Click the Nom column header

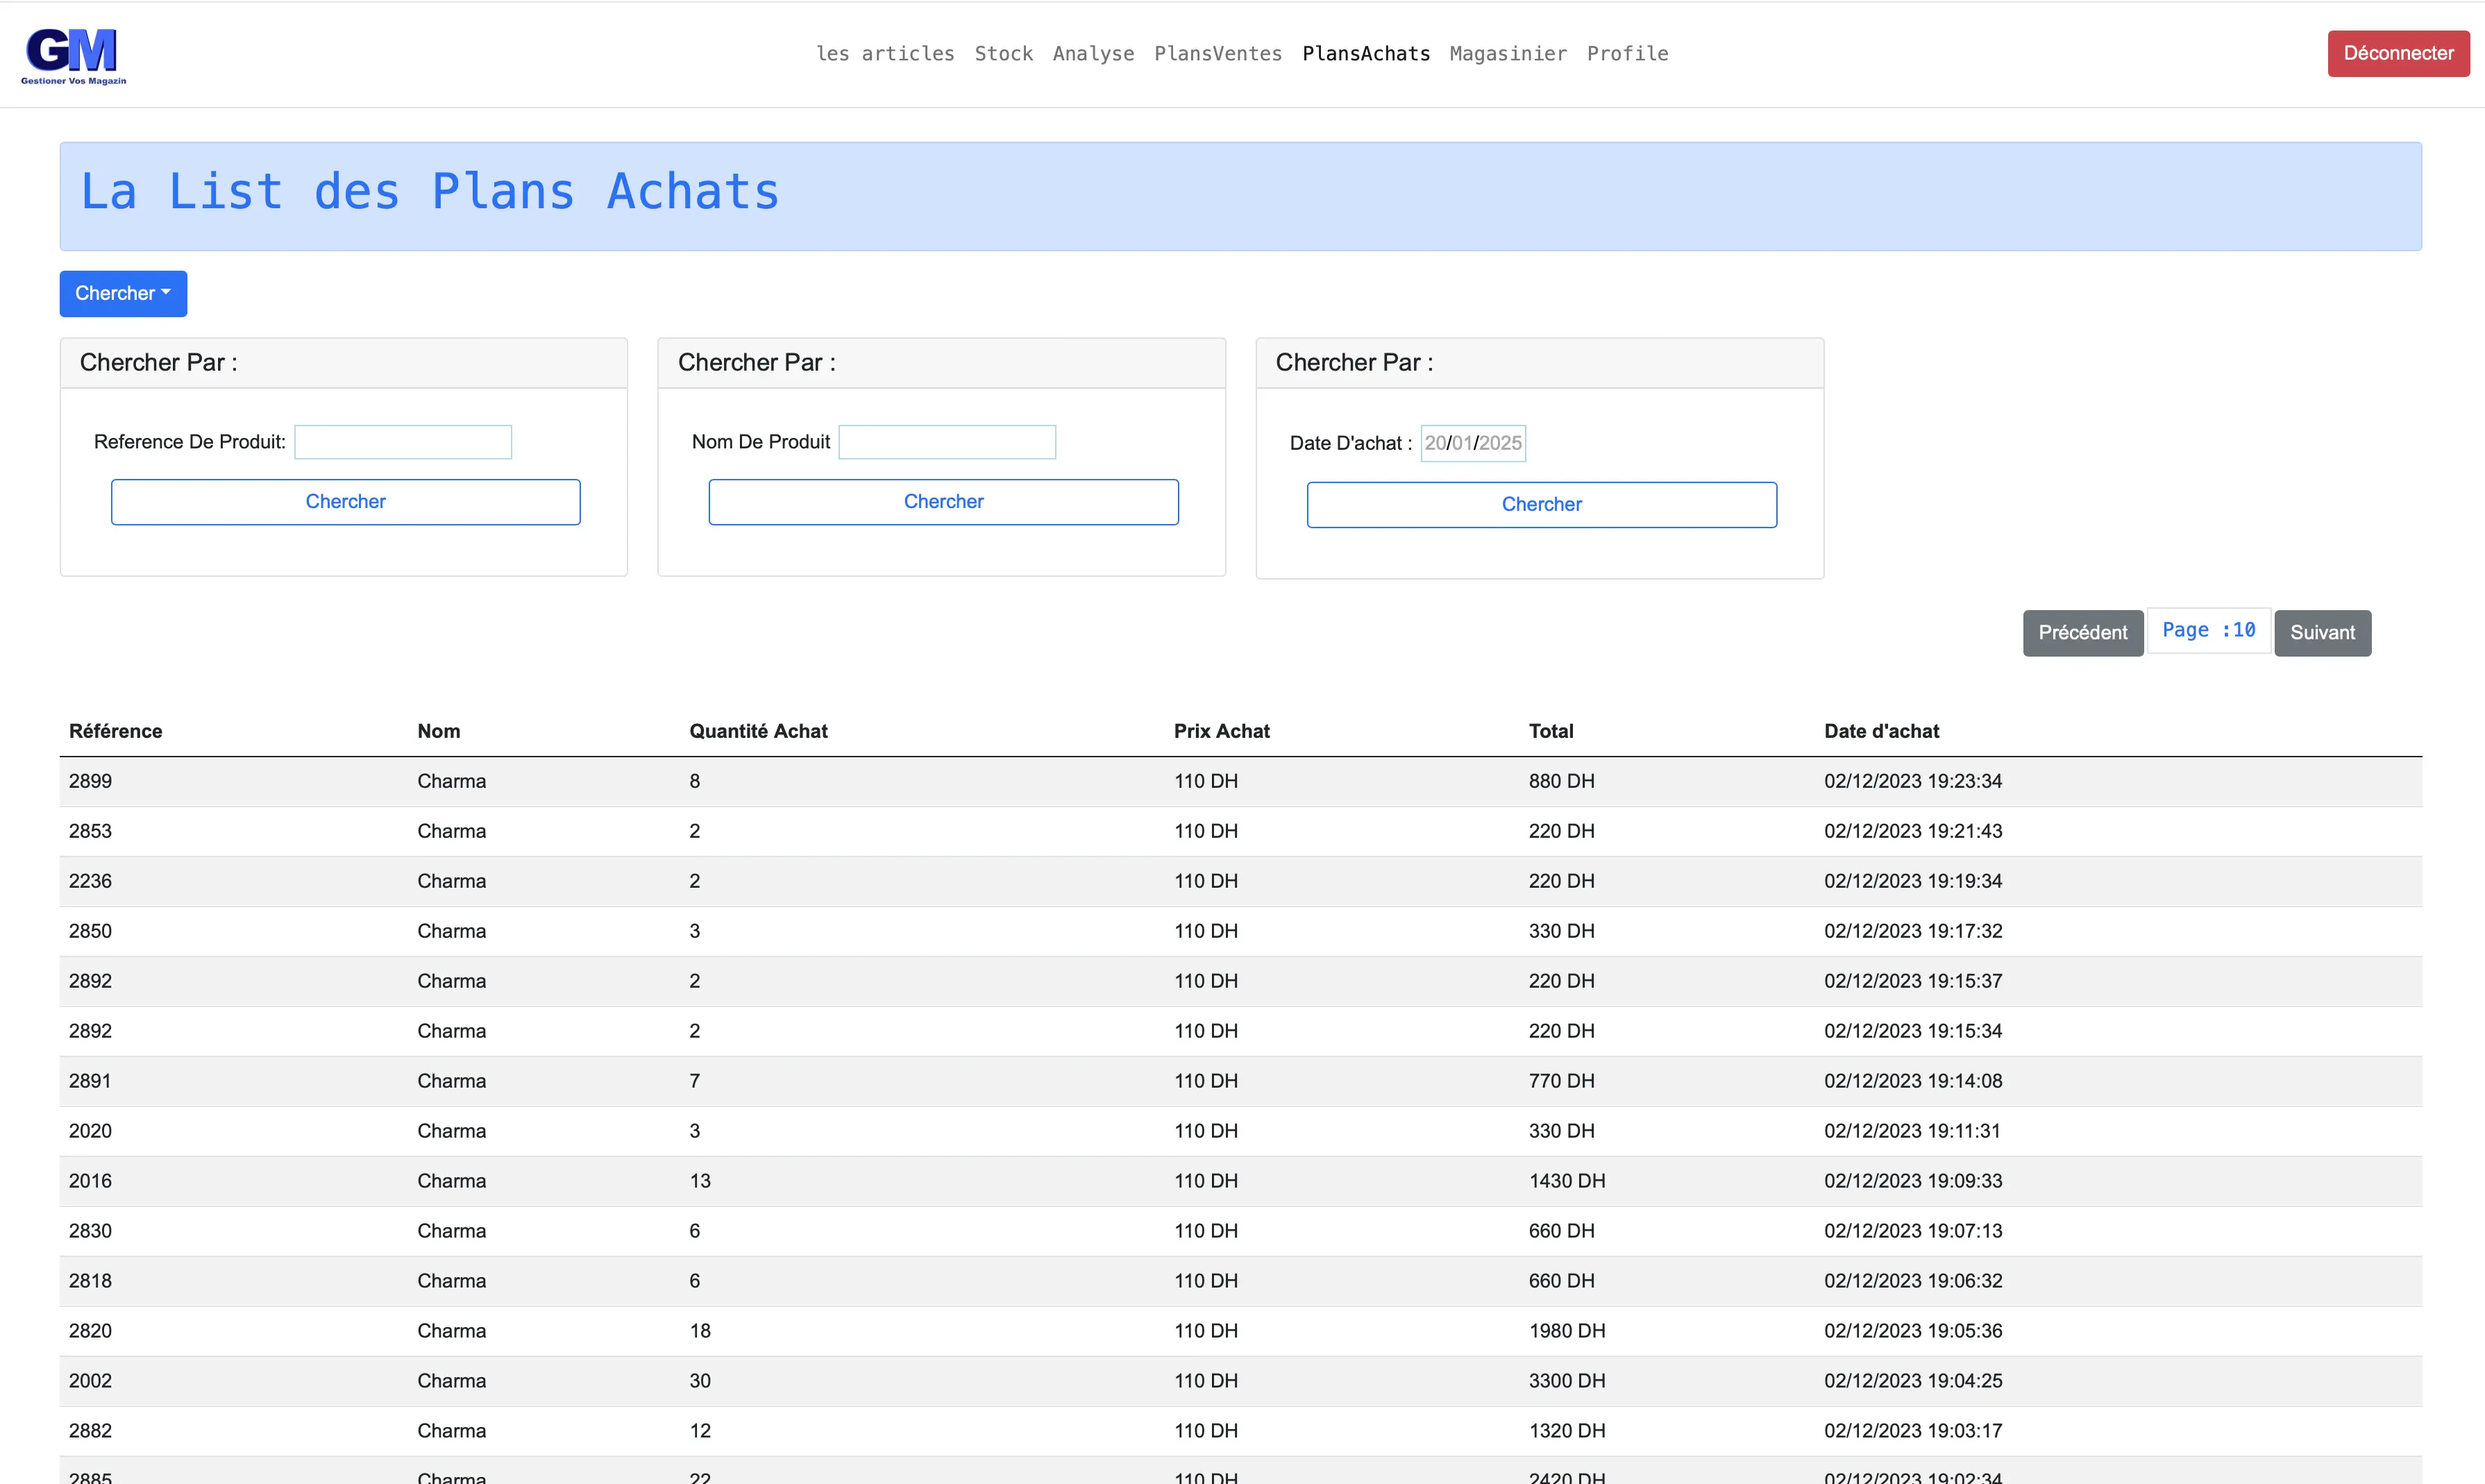tap(439, 731)
